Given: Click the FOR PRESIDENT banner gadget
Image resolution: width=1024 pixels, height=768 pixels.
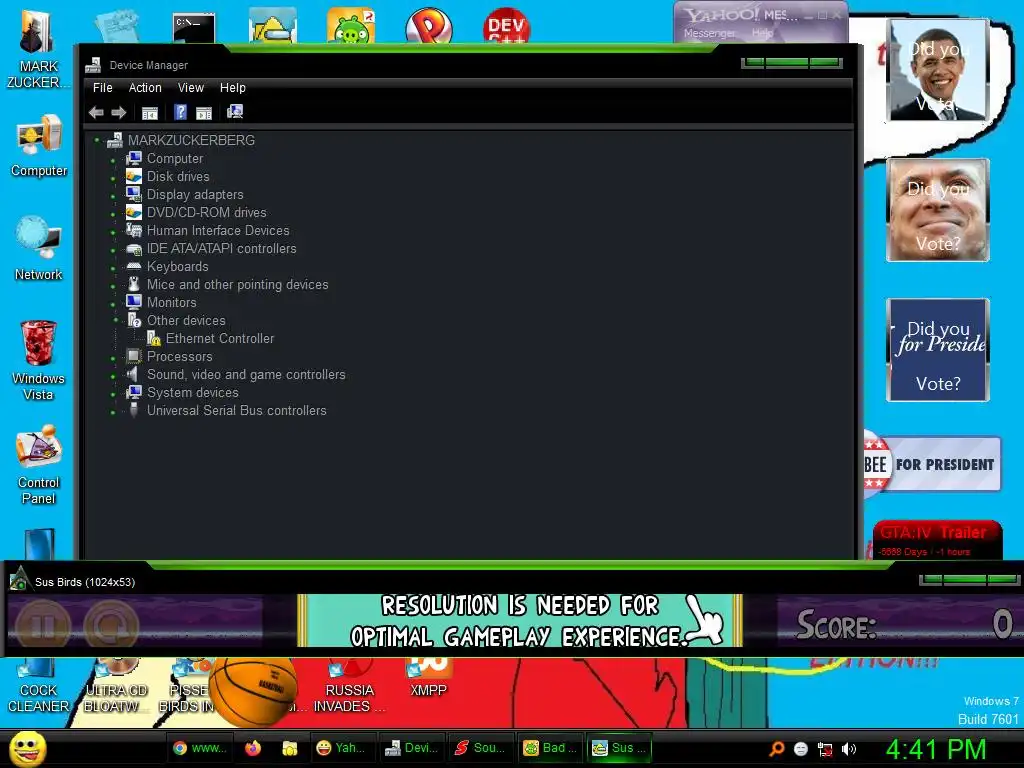Looking at the screenshot, I should (933, 464).
